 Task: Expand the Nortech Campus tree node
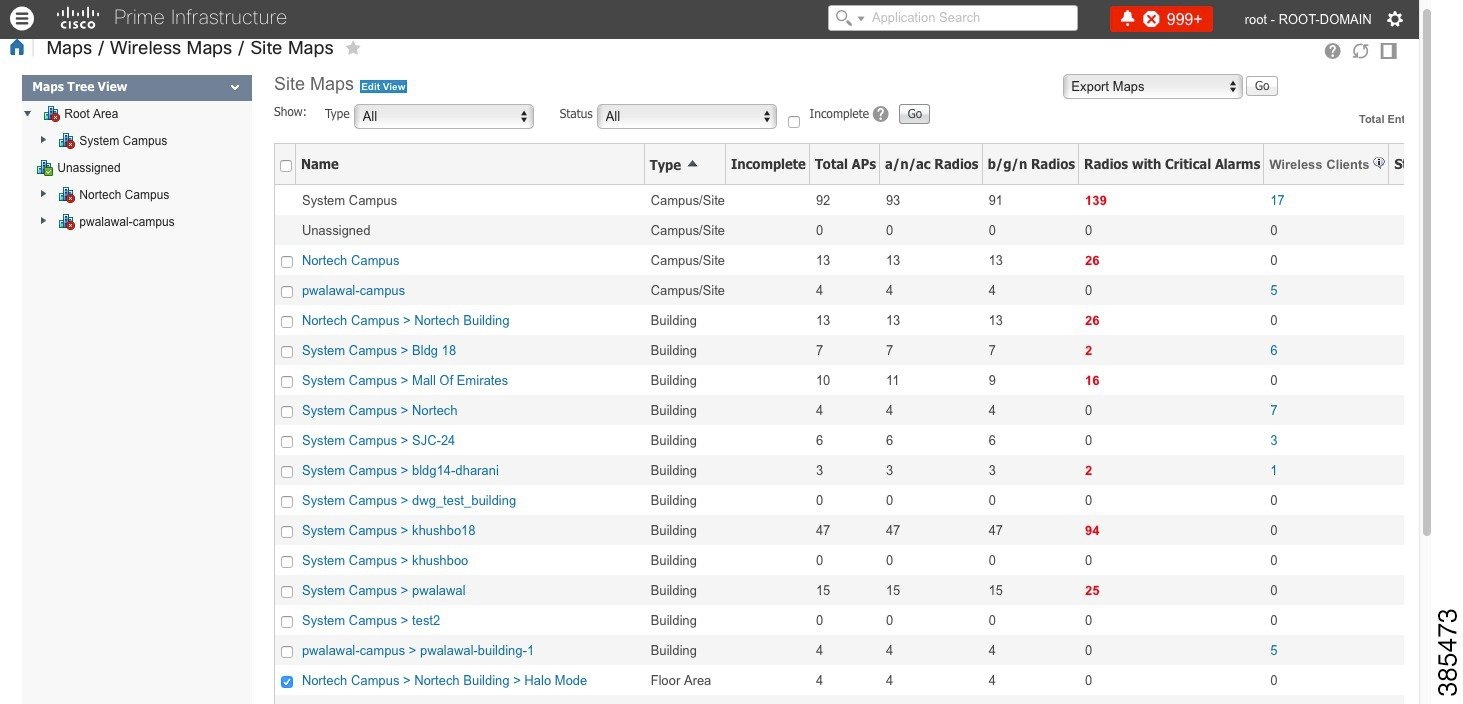[x=43, y=194]
